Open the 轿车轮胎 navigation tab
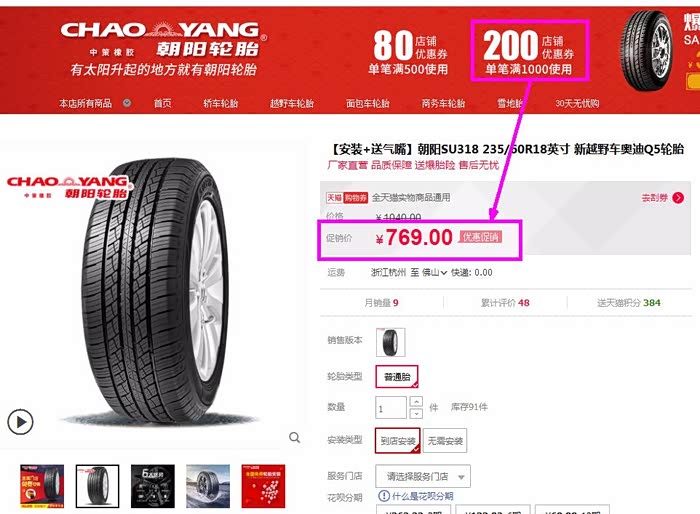Viewport: 700px width, 514px height. 221,103
